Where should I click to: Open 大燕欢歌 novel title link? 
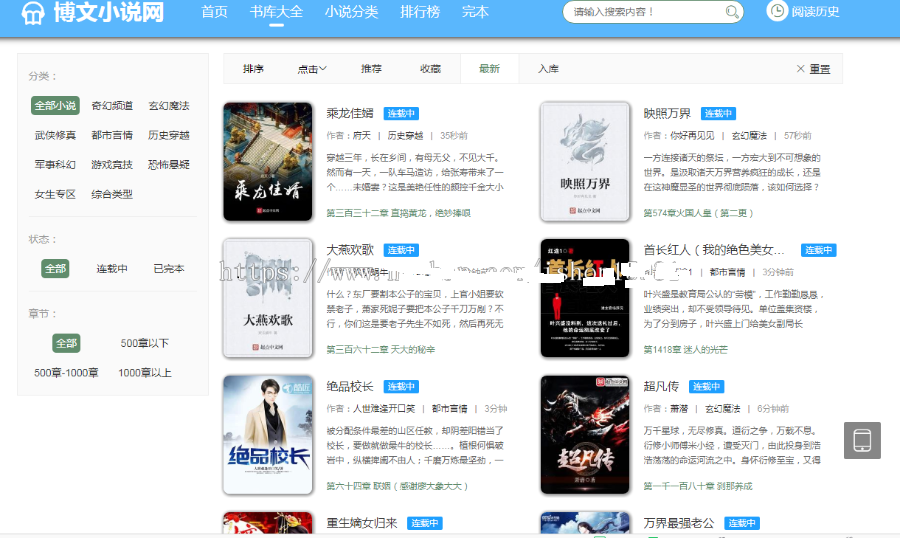(350, 250)
